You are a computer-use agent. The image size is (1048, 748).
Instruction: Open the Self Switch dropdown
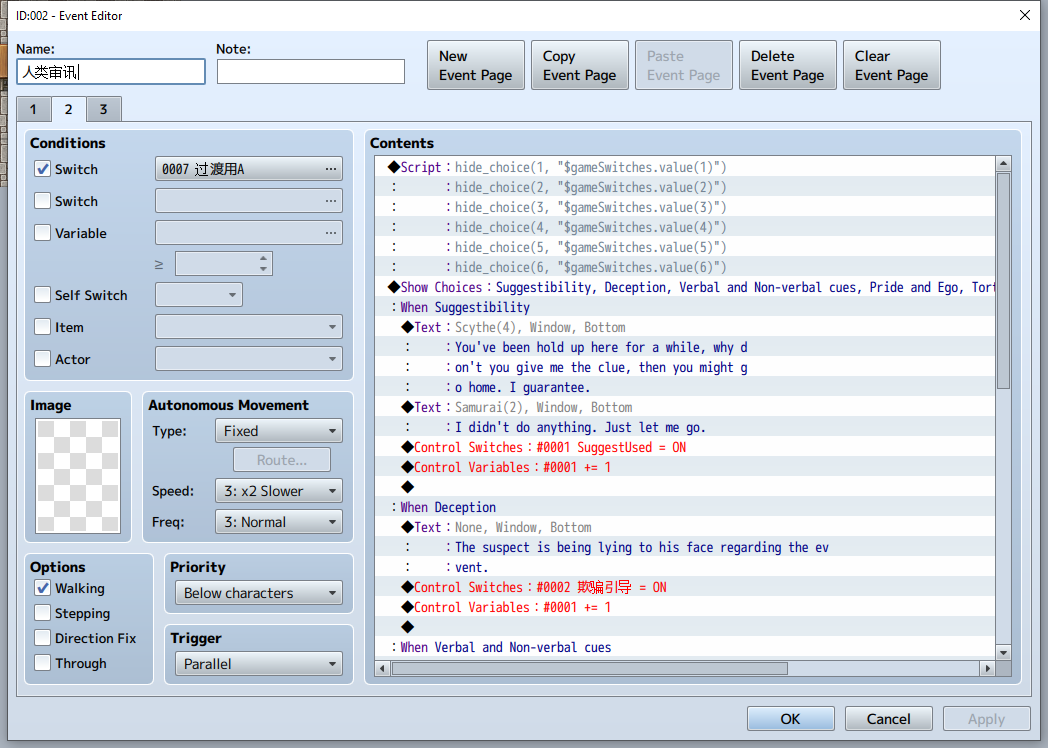pos(199,295)
